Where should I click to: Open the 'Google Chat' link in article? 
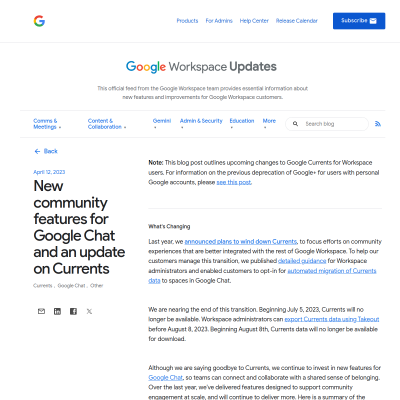166,378
